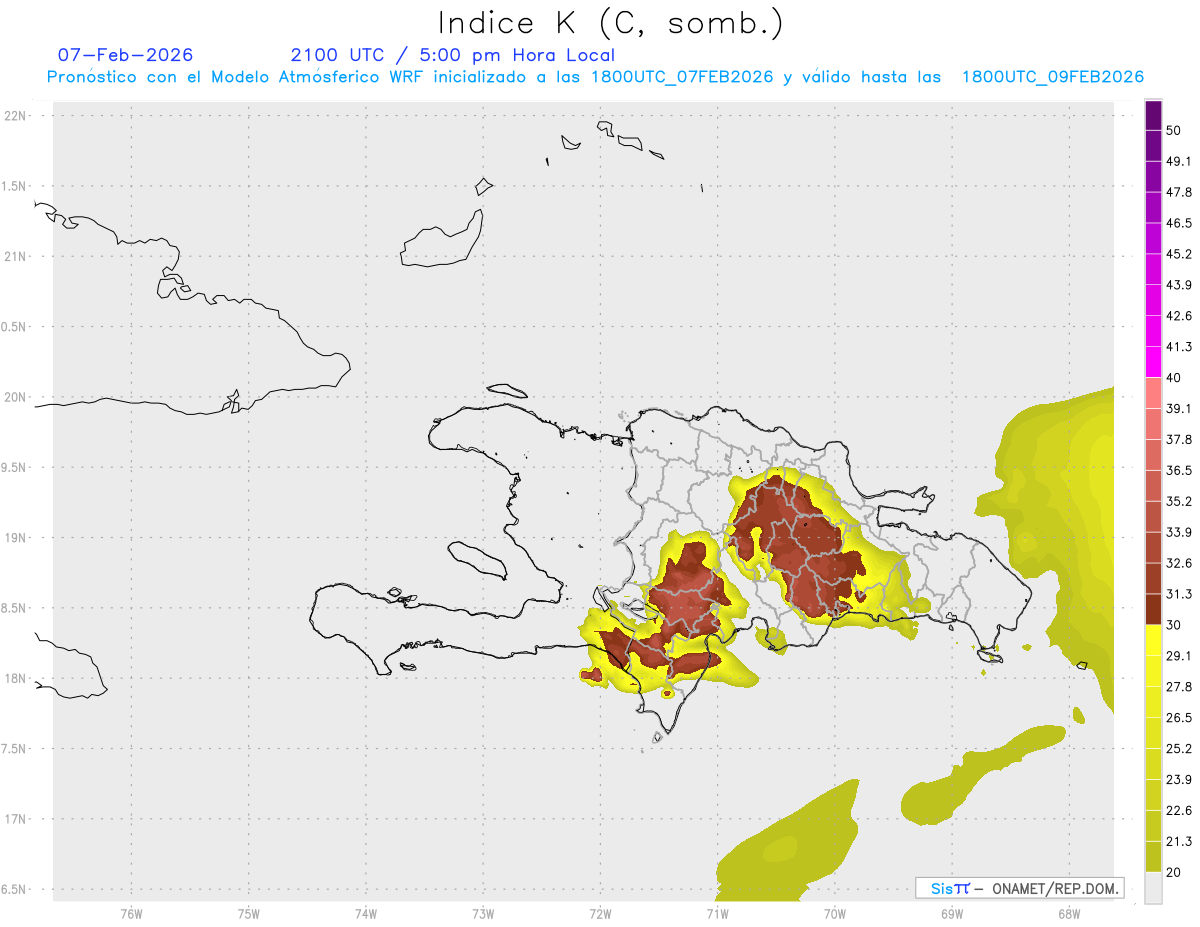Click the "22N" latitude label
The height and width of the screenshot is (927, 1200).
15,115
